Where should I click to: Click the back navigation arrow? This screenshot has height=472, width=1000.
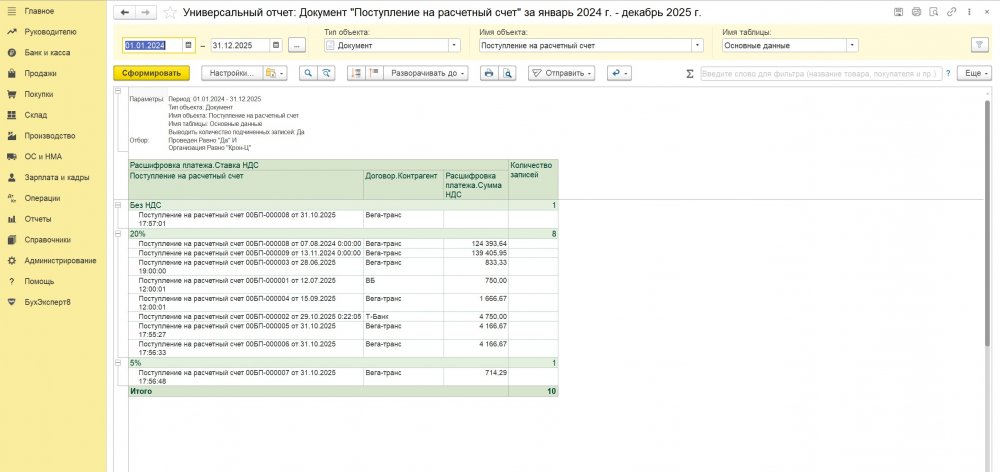coord(125,12)
